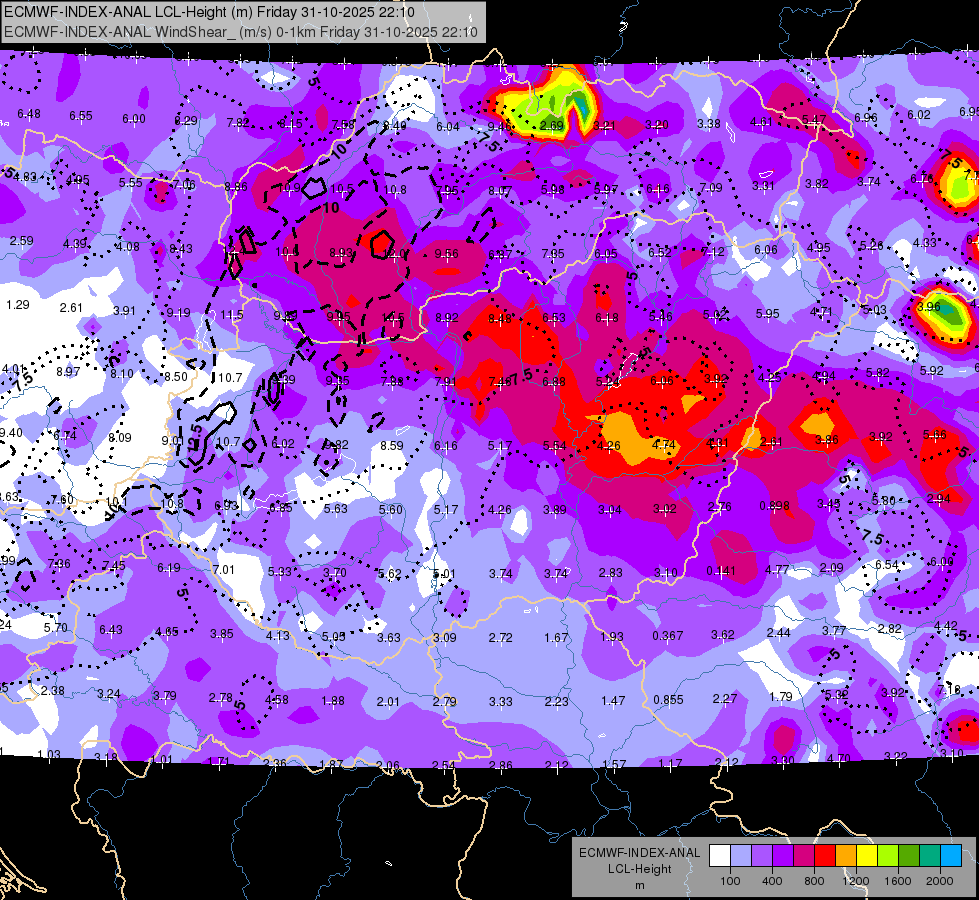Choose the red legend swatch right of 800

825,855
